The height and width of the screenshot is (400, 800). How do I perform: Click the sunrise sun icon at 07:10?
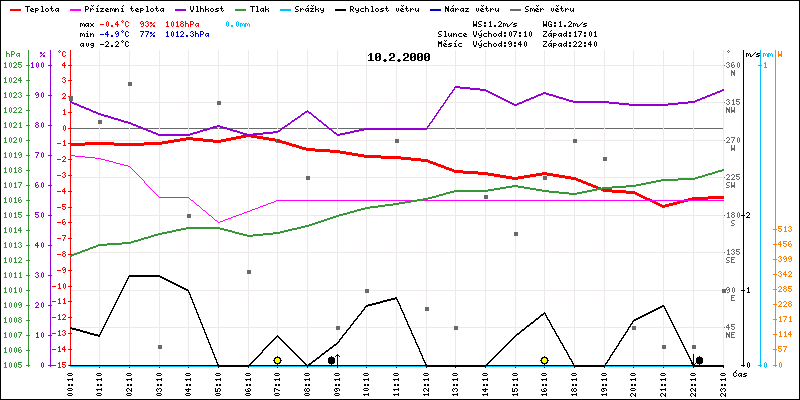point(277,360)
